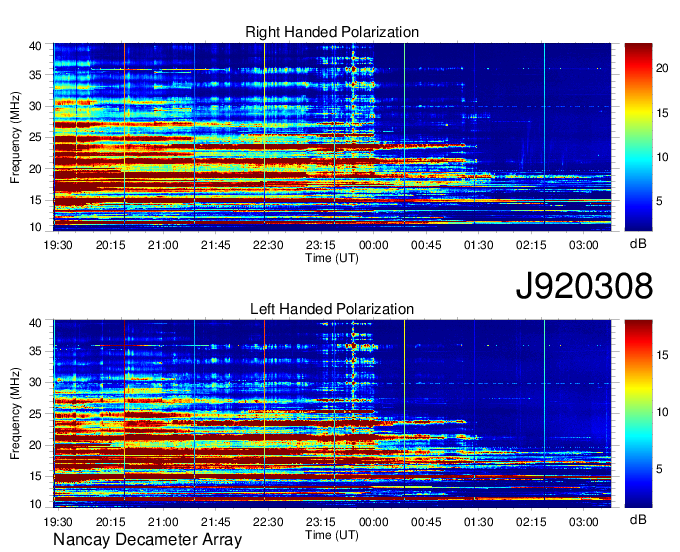Click the 35 MHz tick label of the bottom plot
The width and height of the screenshot is (680, 552).
[x=35, y=351]
